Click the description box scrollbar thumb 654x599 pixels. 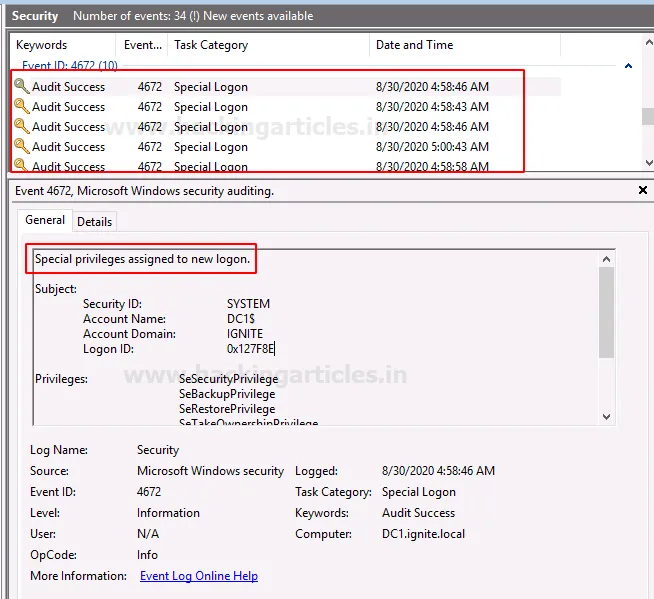[606, 312]
